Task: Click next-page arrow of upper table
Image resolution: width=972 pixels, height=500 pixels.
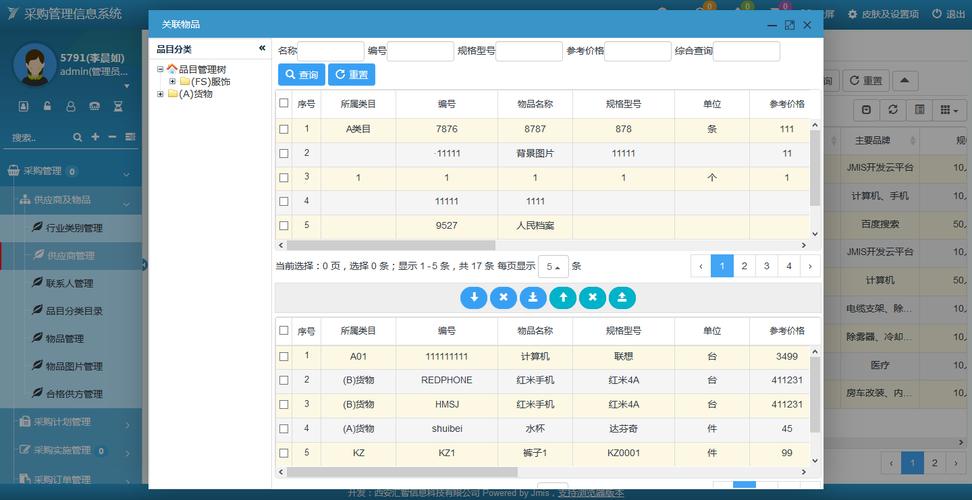Action: (810, 266)
